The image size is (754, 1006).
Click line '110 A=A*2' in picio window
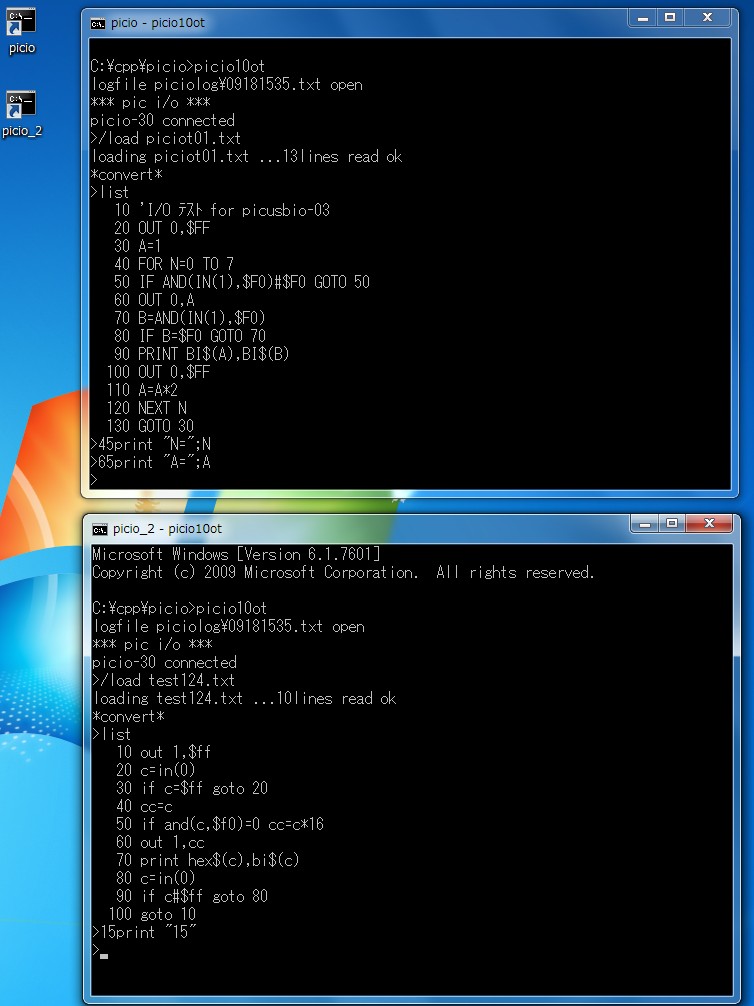pyautogui.click(x=142, y=389)
